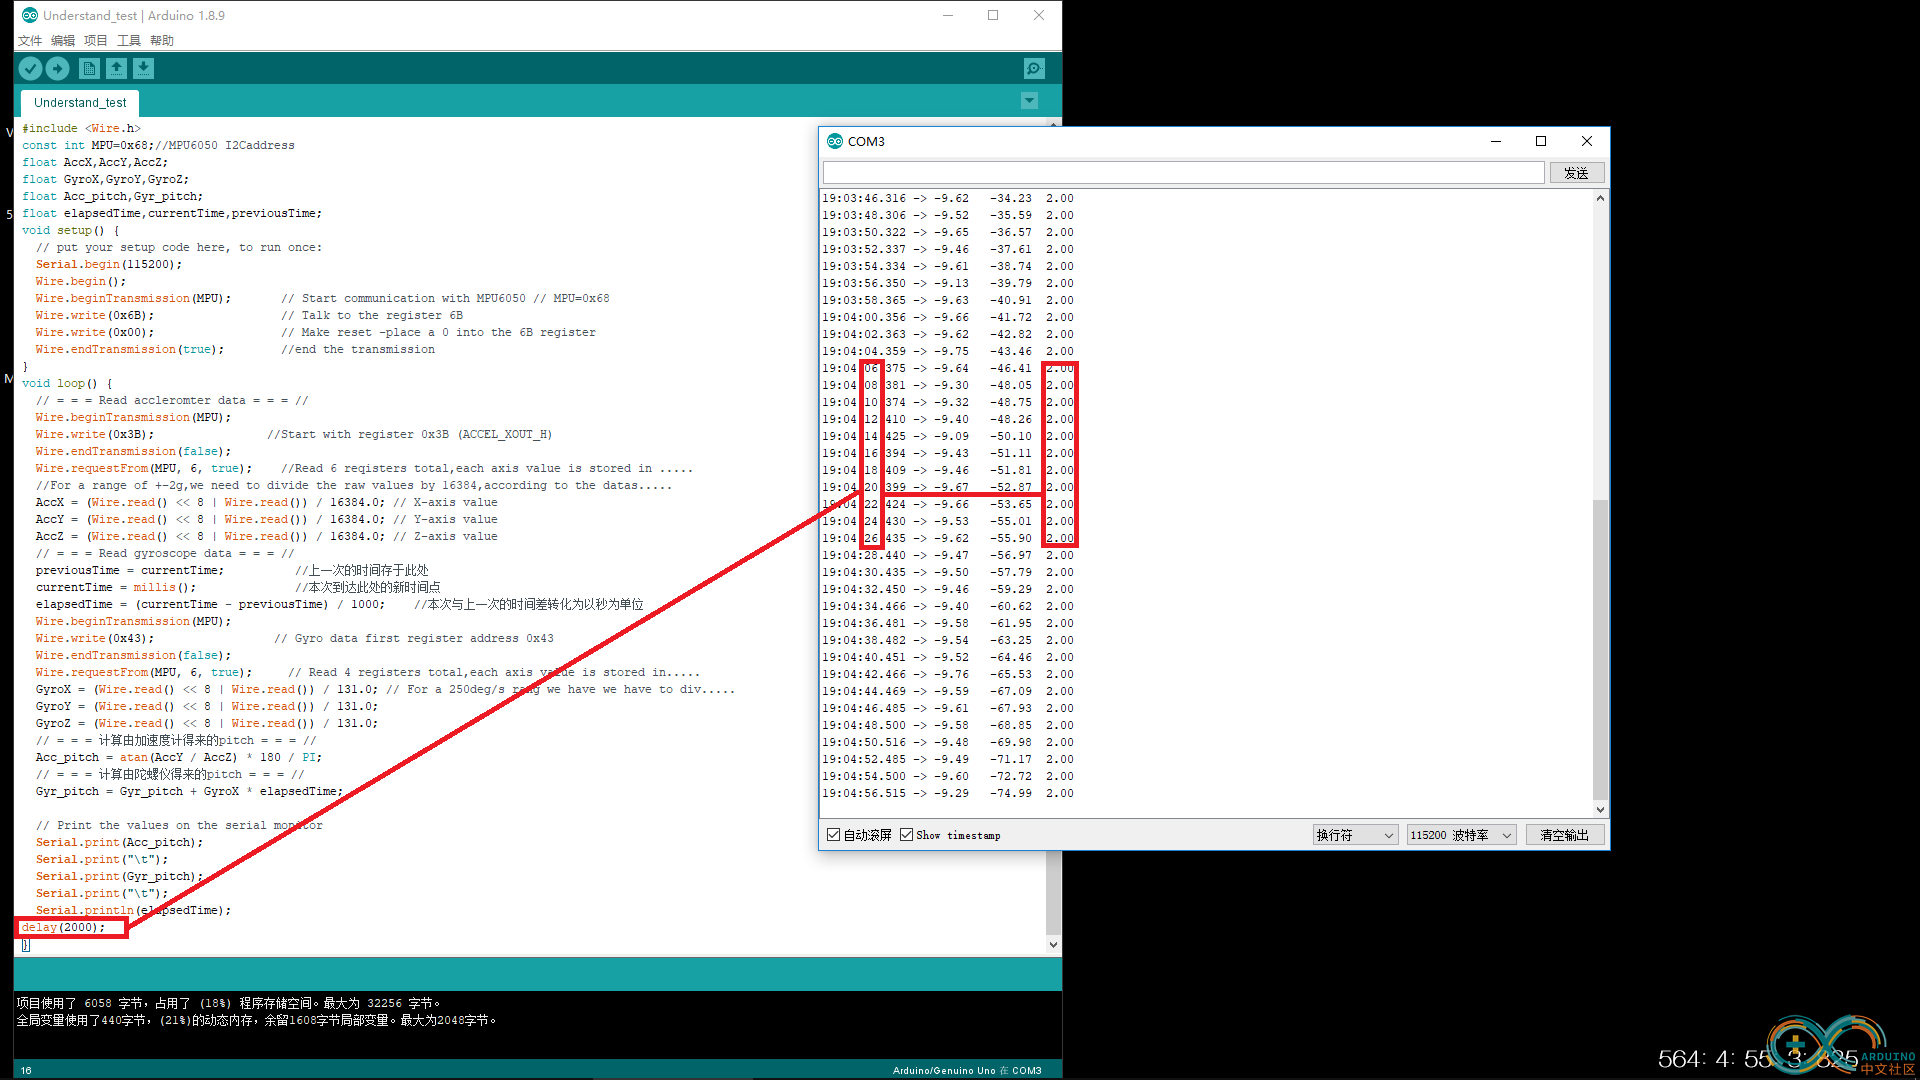
Task: Click serial output row 19:04:28.440
Action: click(x=948, y=555)
